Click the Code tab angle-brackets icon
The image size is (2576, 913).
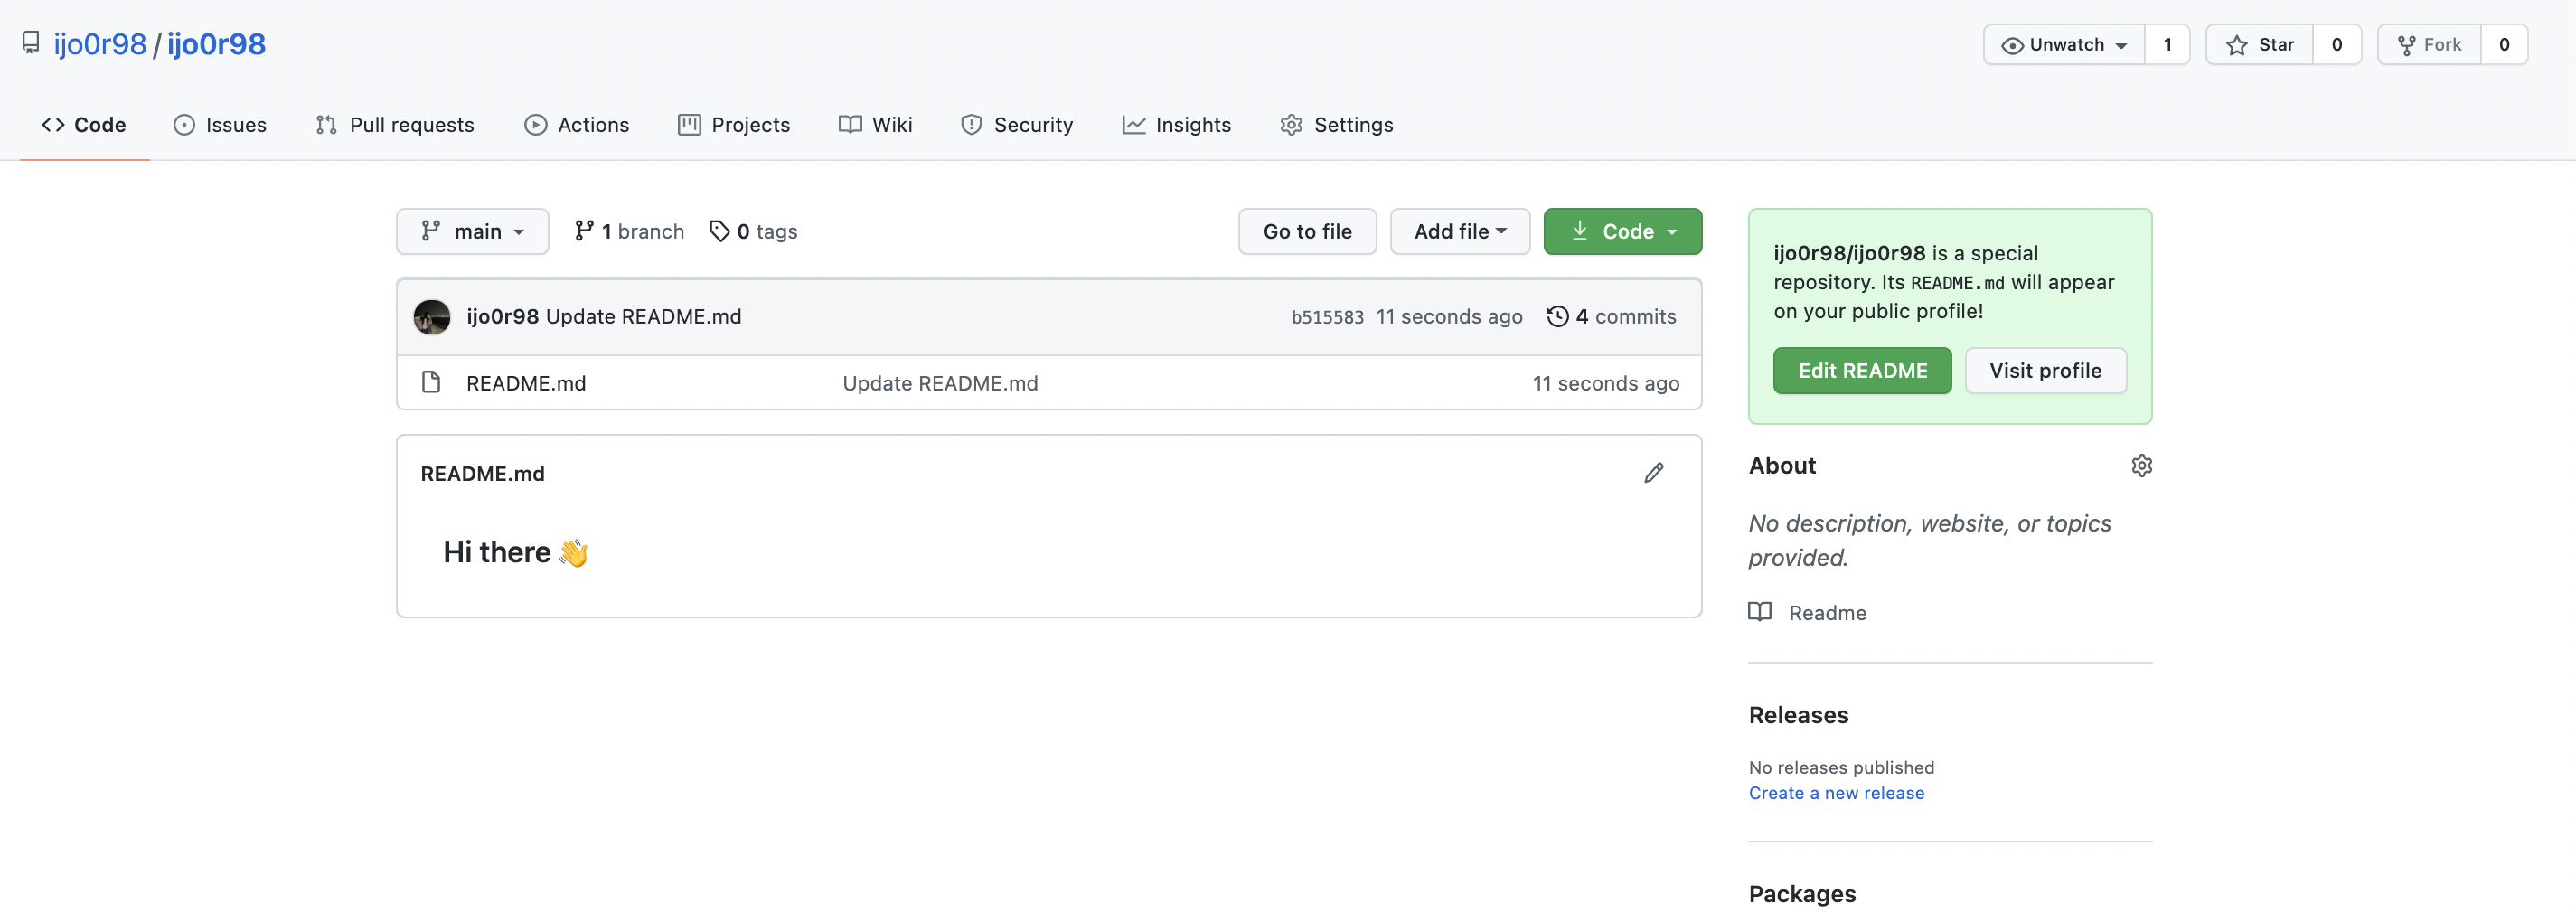click(53, 125)
